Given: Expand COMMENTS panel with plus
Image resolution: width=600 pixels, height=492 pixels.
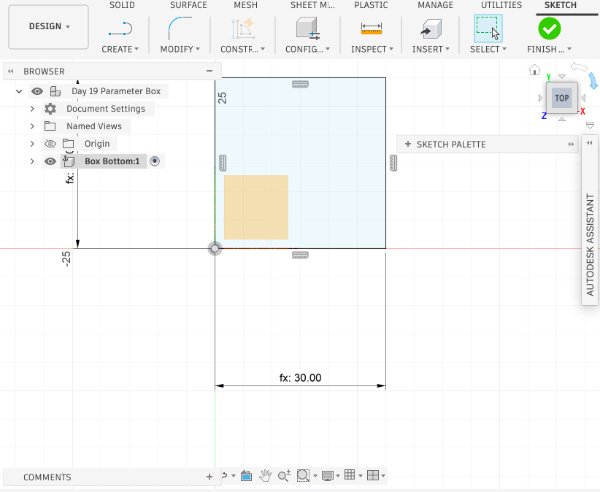Looking at the screenshot, I should [209, 477].
